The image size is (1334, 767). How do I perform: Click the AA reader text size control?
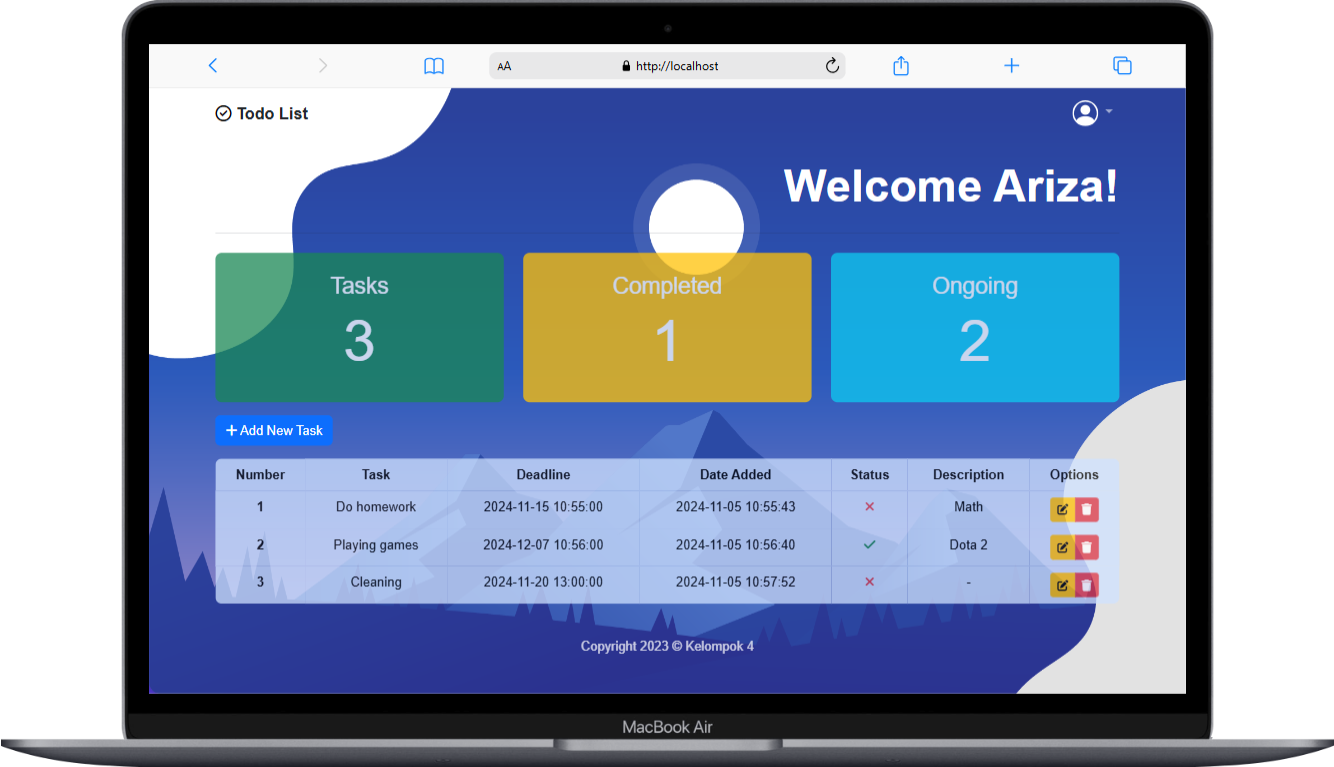coord(505,67)
